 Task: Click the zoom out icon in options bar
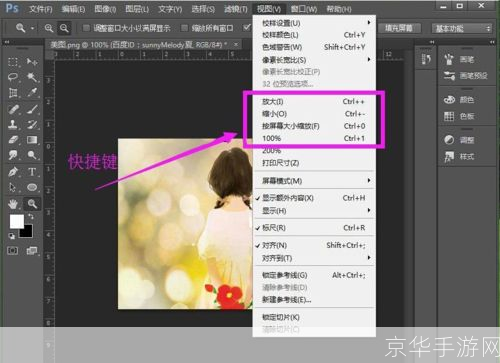pyautogui.click(x=64, y=28)
